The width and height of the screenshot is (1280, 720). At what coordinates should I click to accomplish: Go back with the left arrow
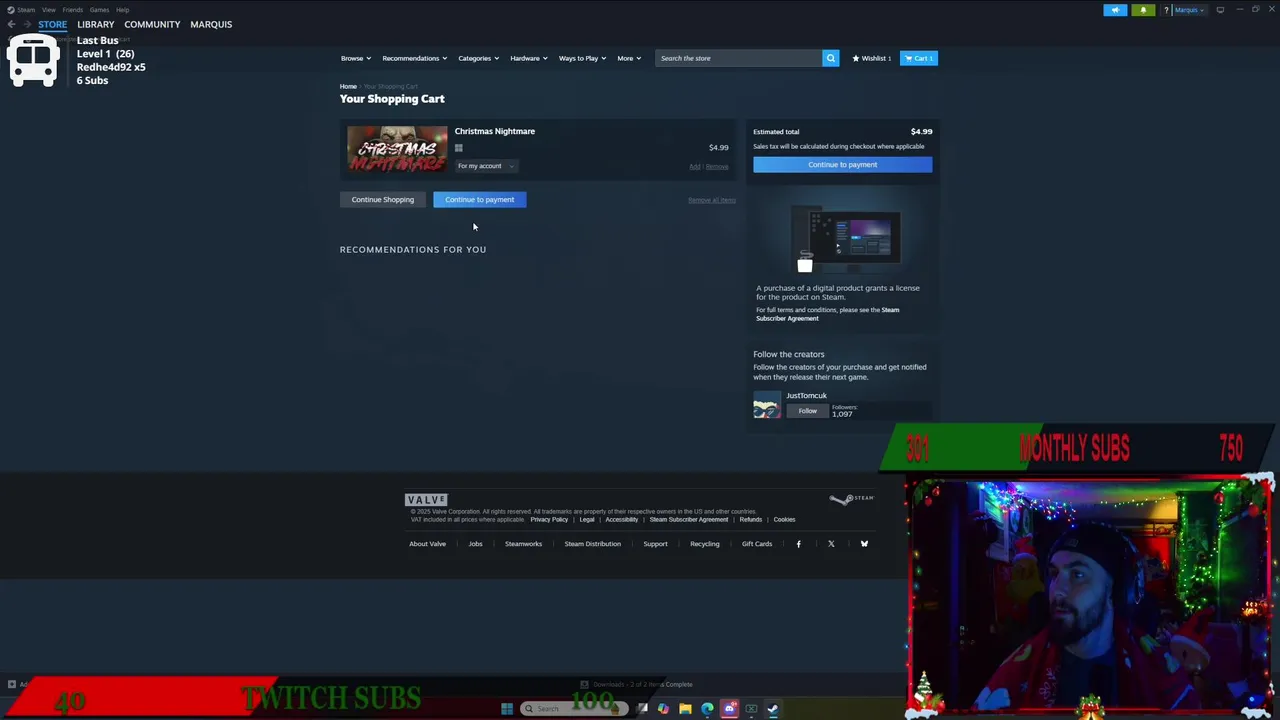pos(11,24)
